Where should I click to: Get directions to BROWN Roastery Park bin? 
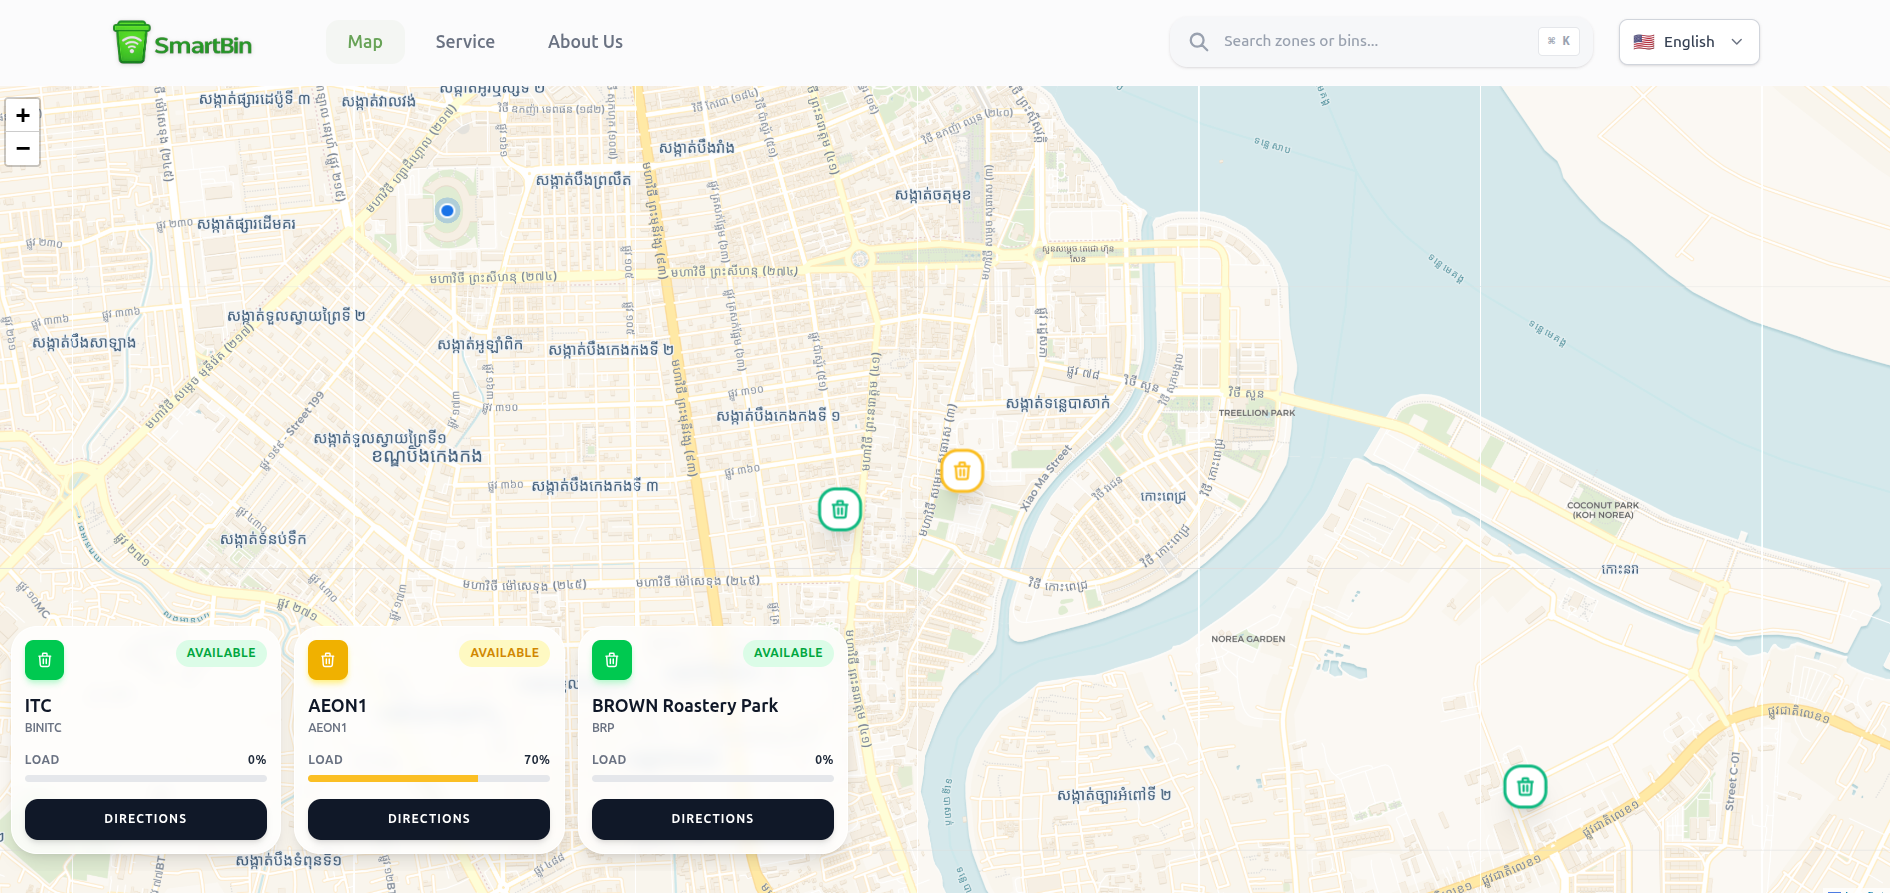coord(713,819)
